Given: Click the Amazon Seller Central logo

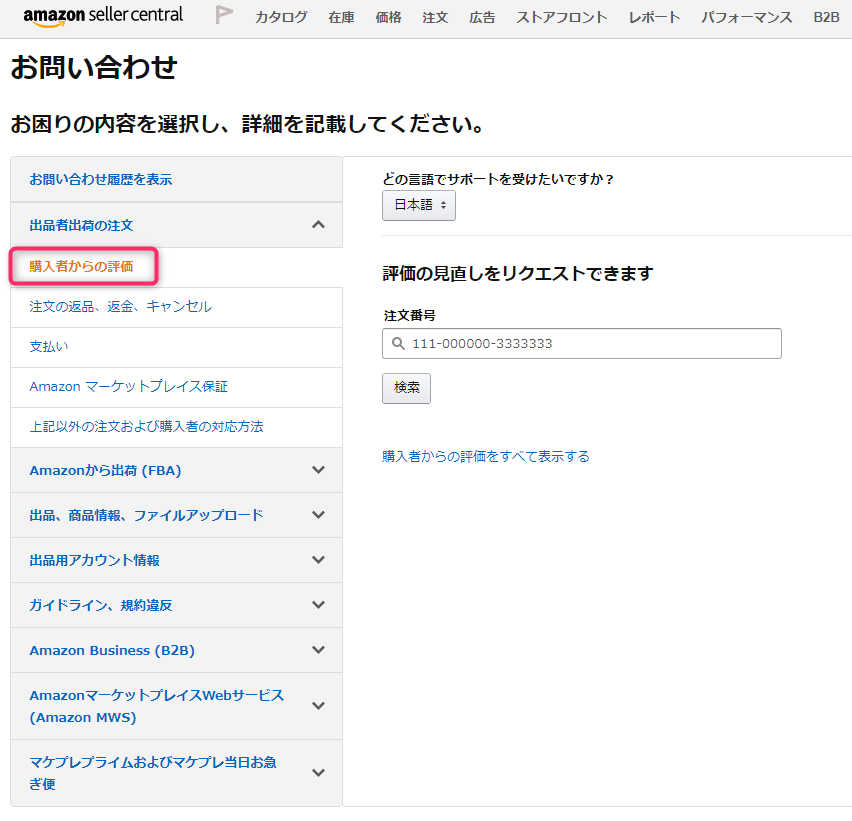Looking at the screenshot, I should [103, 16].
